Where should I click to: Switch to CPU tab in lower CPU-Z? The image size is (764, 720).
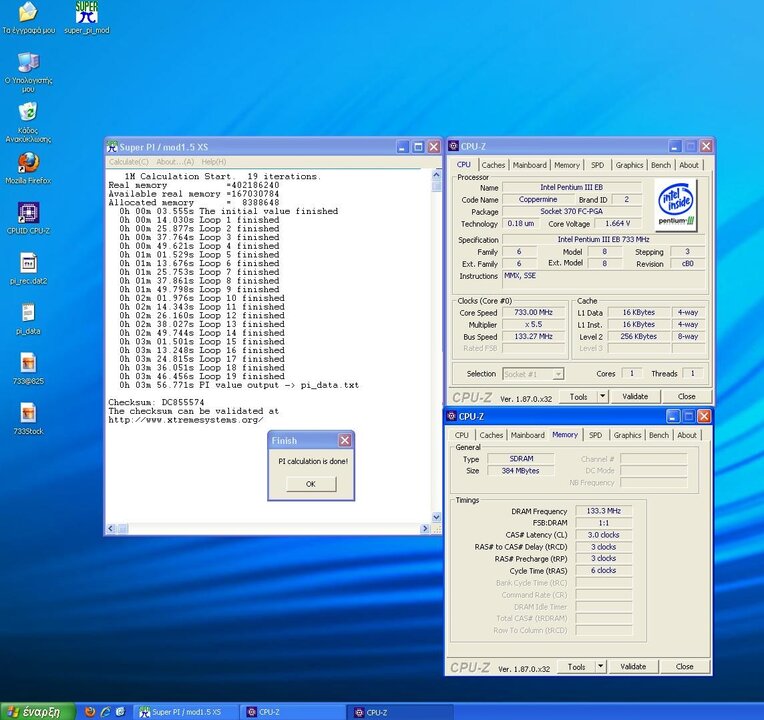click(462, 435)
